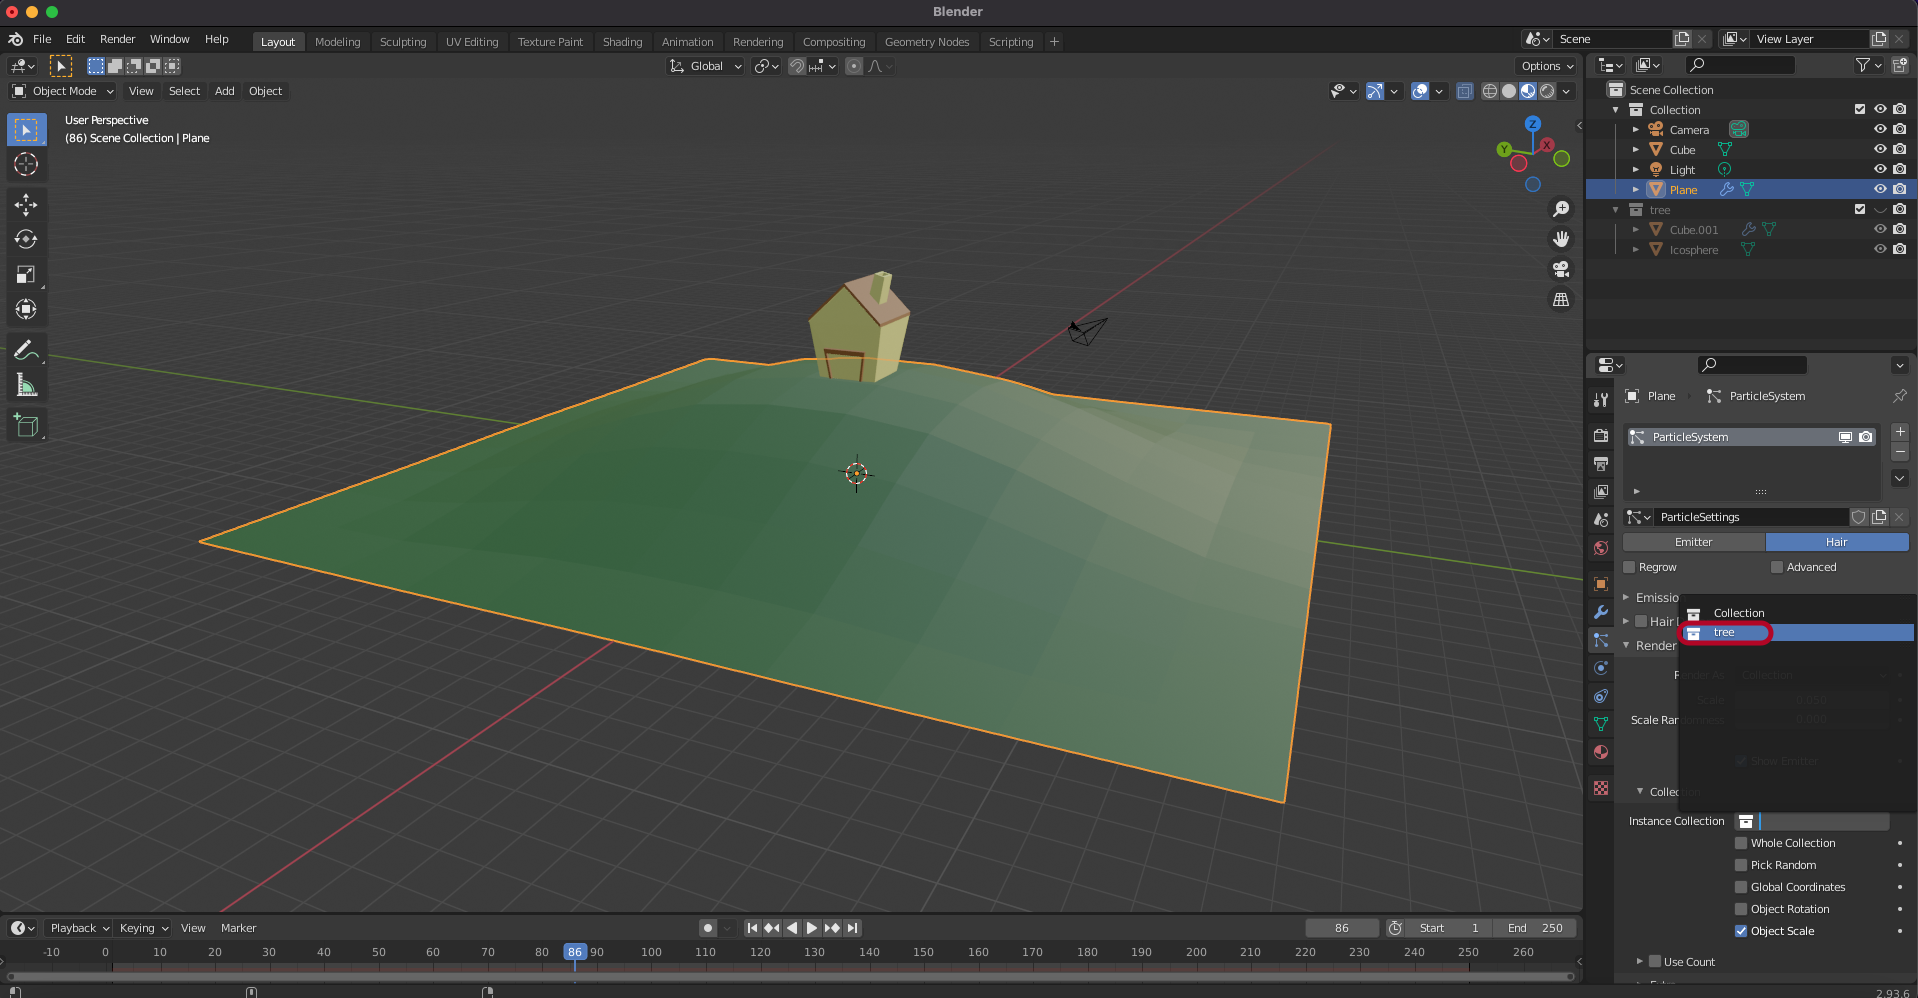
Task: Toggle camera view icon
Action: [1560, 269]
